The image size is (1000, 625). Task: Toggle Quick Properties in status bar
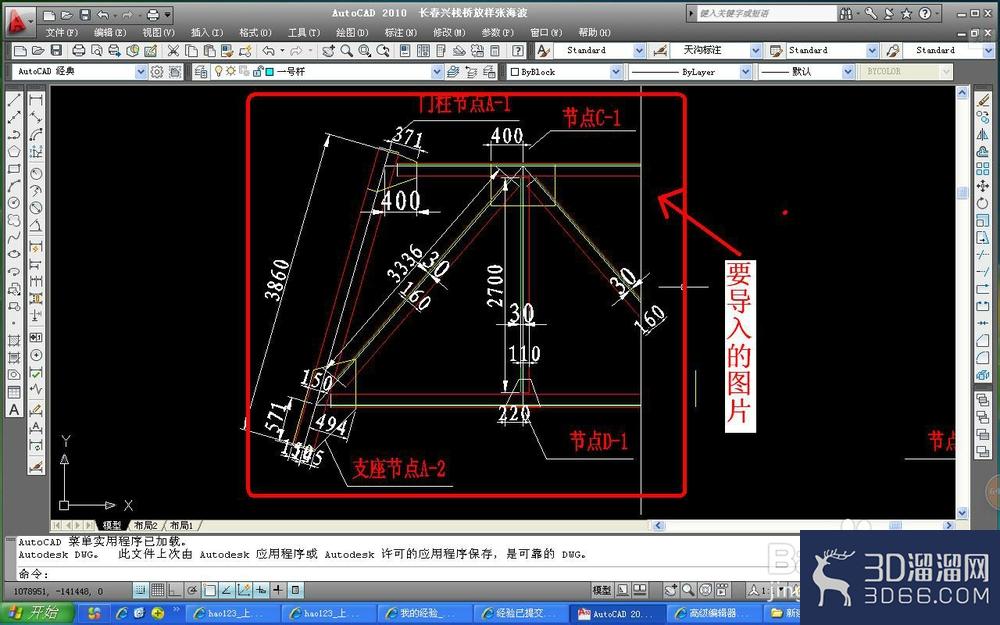295,590
